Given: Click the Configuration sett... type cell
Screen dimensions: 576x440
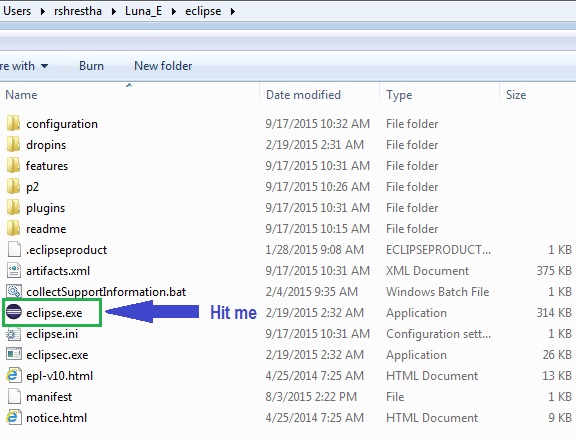Looking at the screenshot, I should (x=438, y=334).
